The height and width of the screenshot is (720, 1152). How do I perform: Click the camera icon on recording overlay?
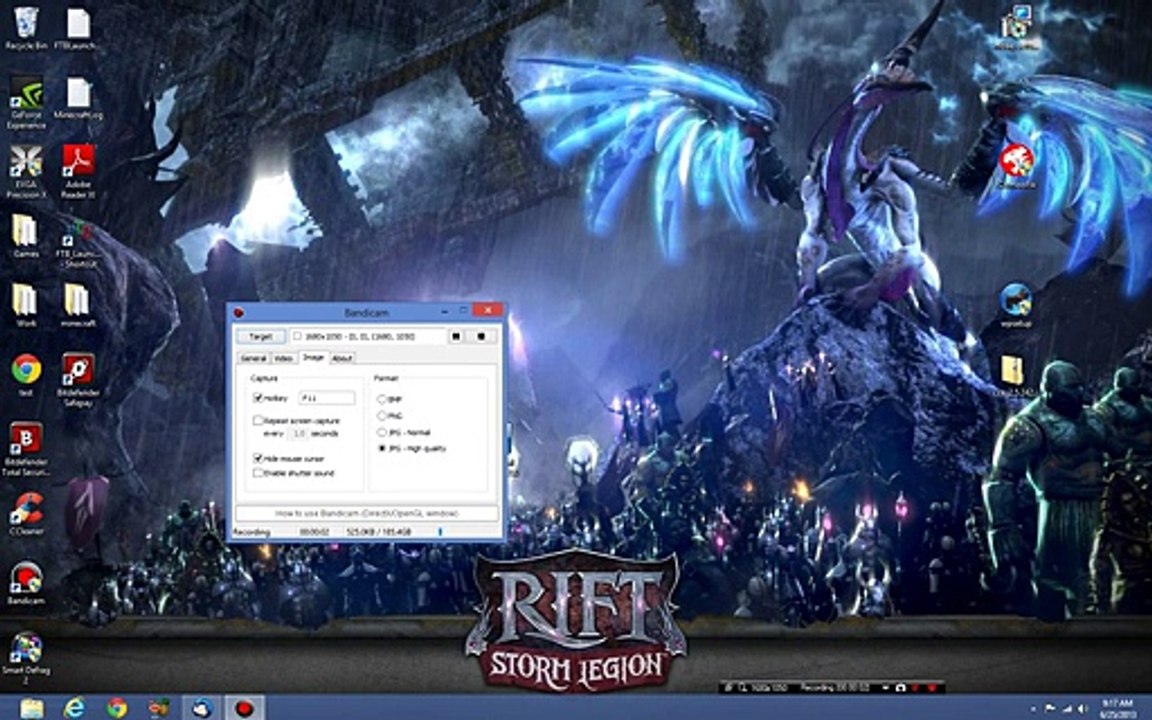[901, 688]
